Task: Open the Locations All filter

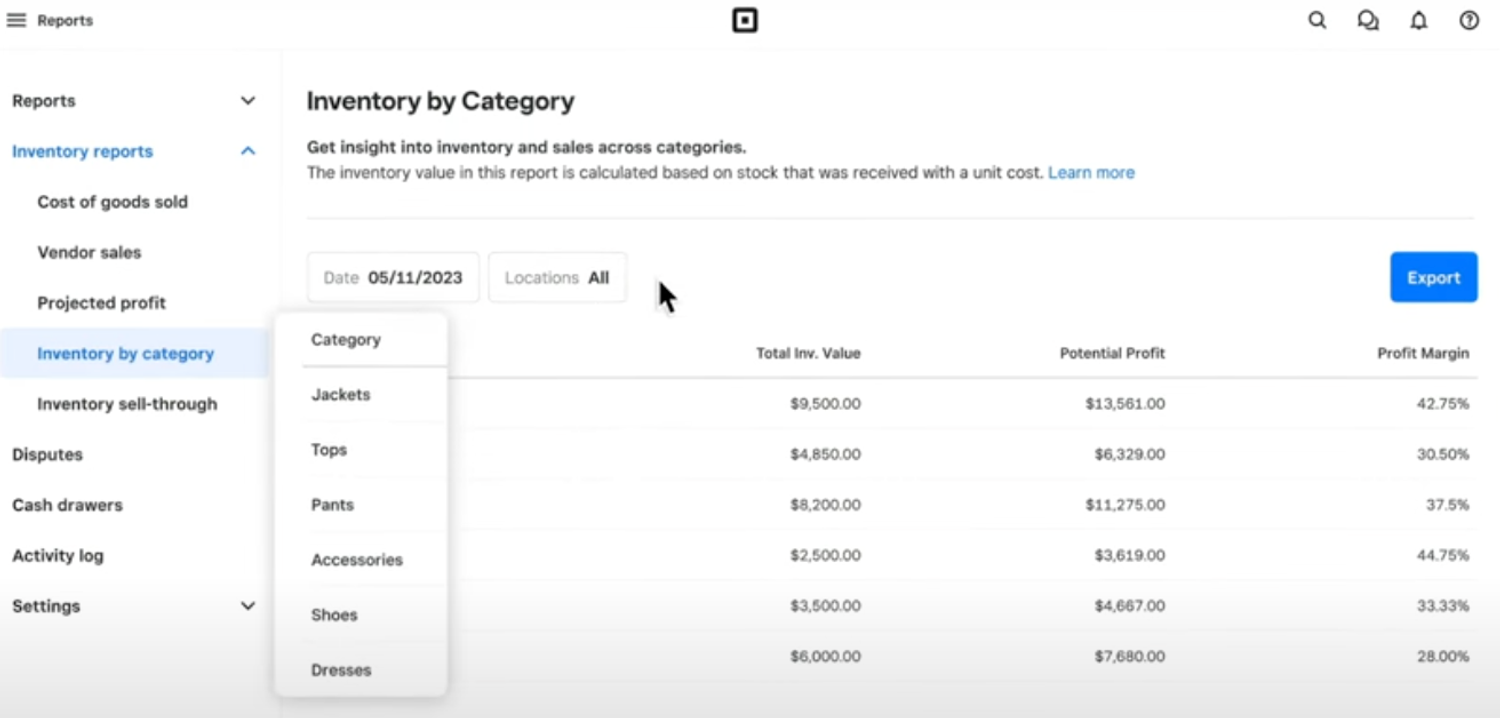Action: [557, 278]
